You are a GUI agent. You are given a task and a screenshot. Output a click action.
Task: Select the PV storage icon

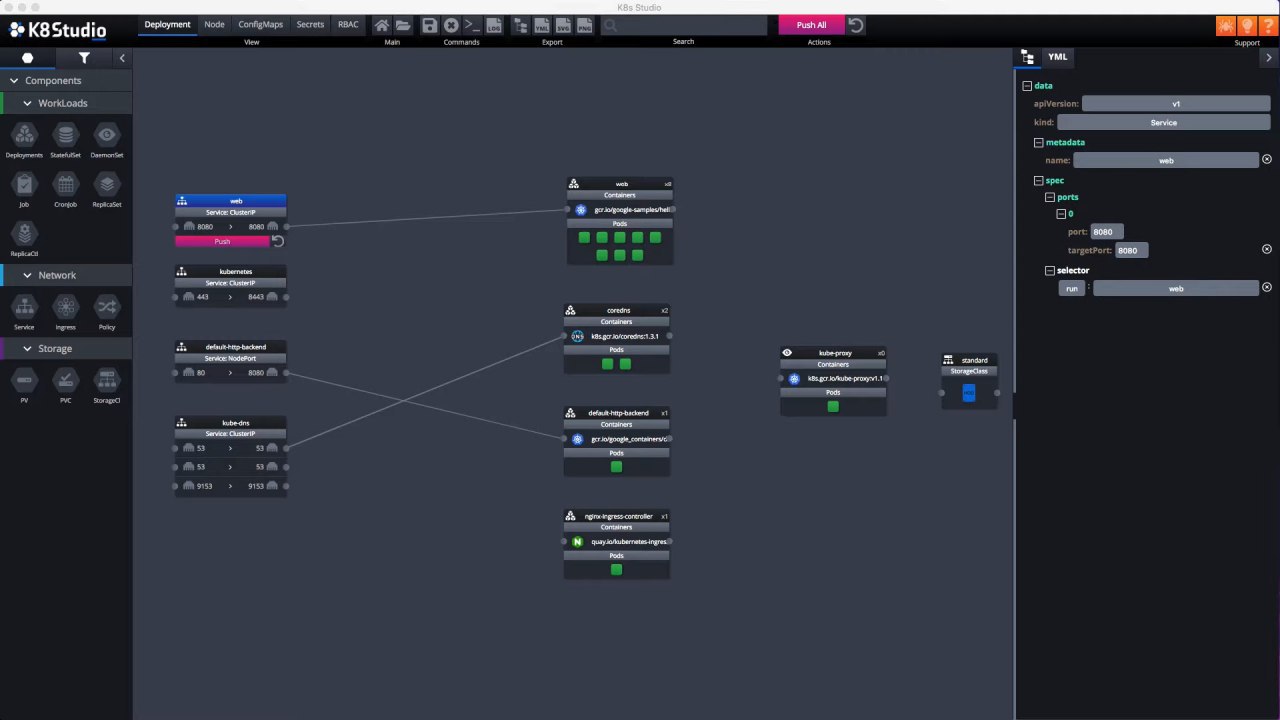point(24,380)
